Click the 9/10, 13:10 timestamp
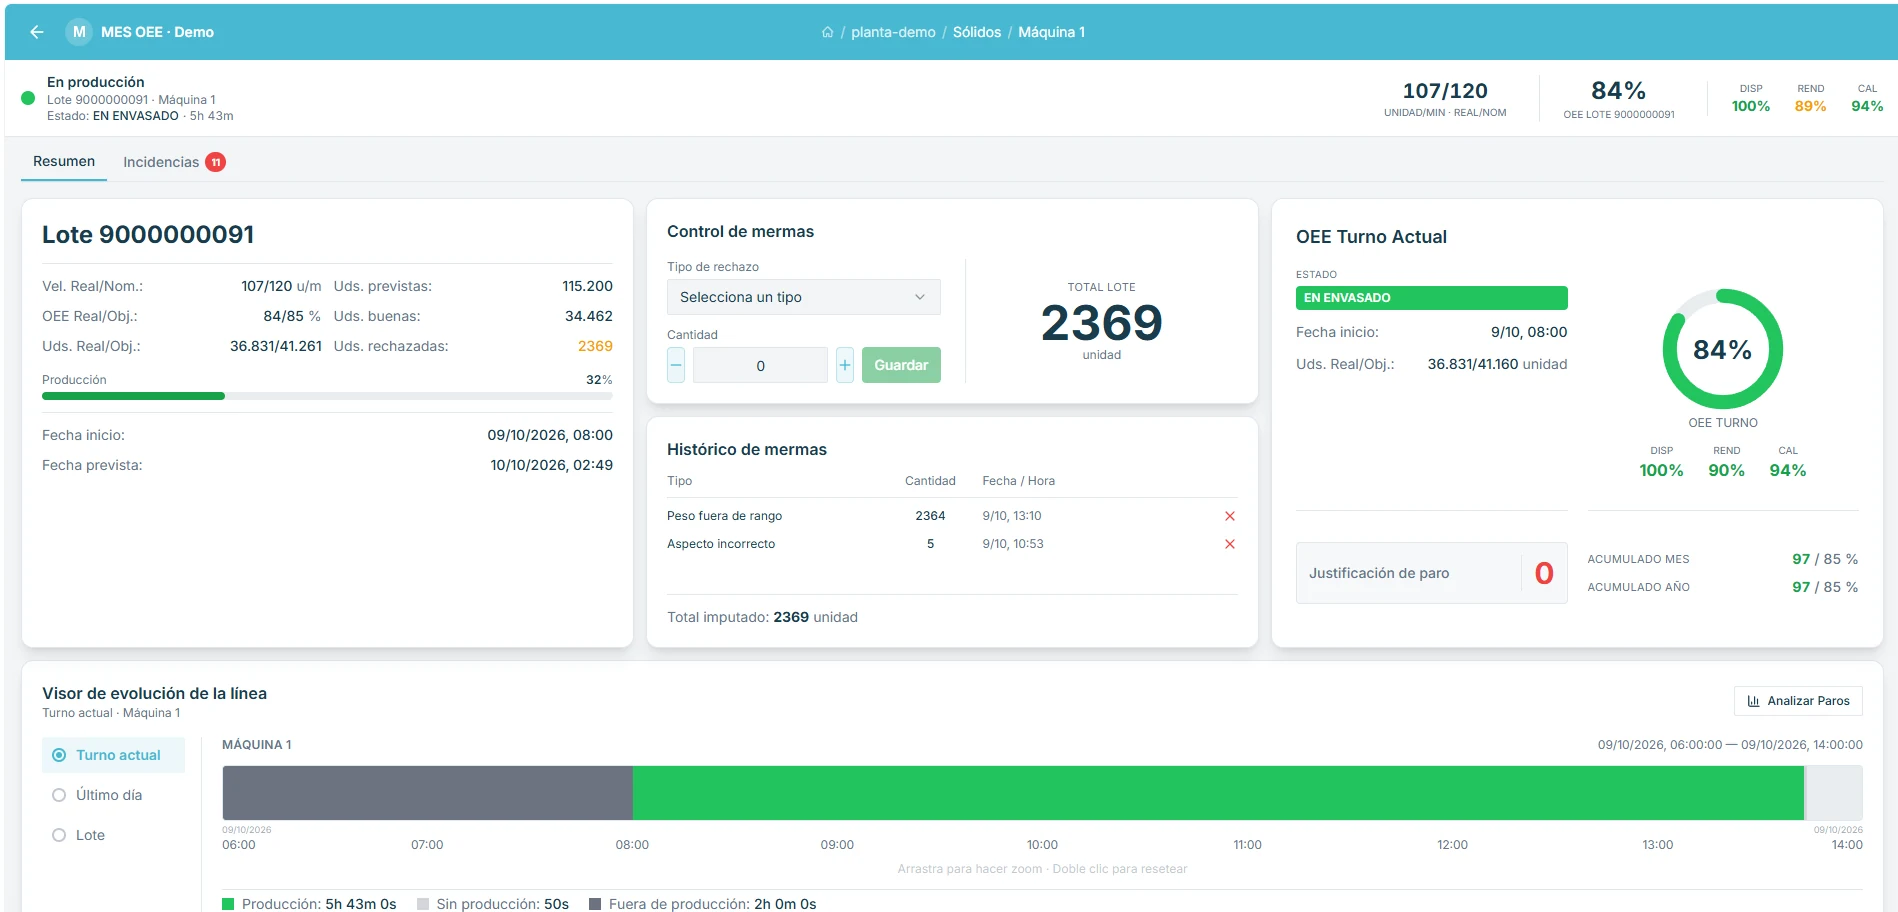 [1012, 516]
